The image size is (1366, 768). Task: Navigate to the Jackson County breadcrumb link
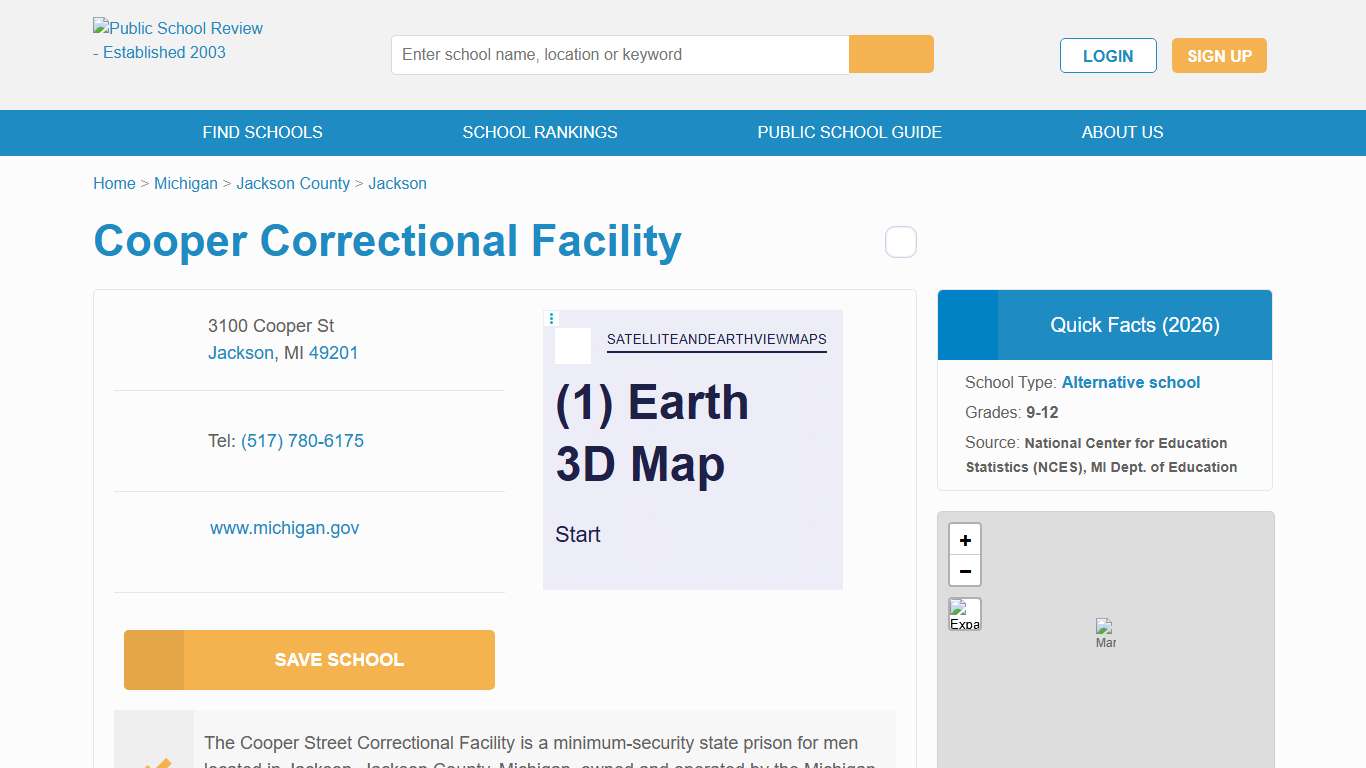point(293,183)
